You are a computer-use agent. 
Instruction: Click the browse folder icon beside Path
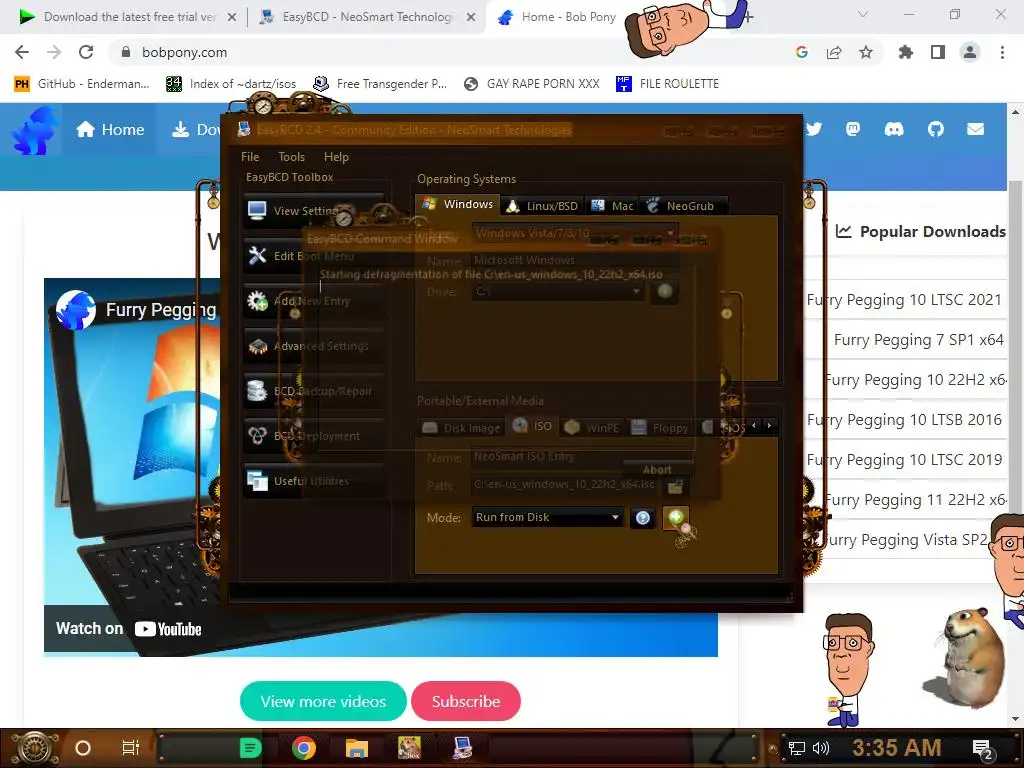(675, 486)
